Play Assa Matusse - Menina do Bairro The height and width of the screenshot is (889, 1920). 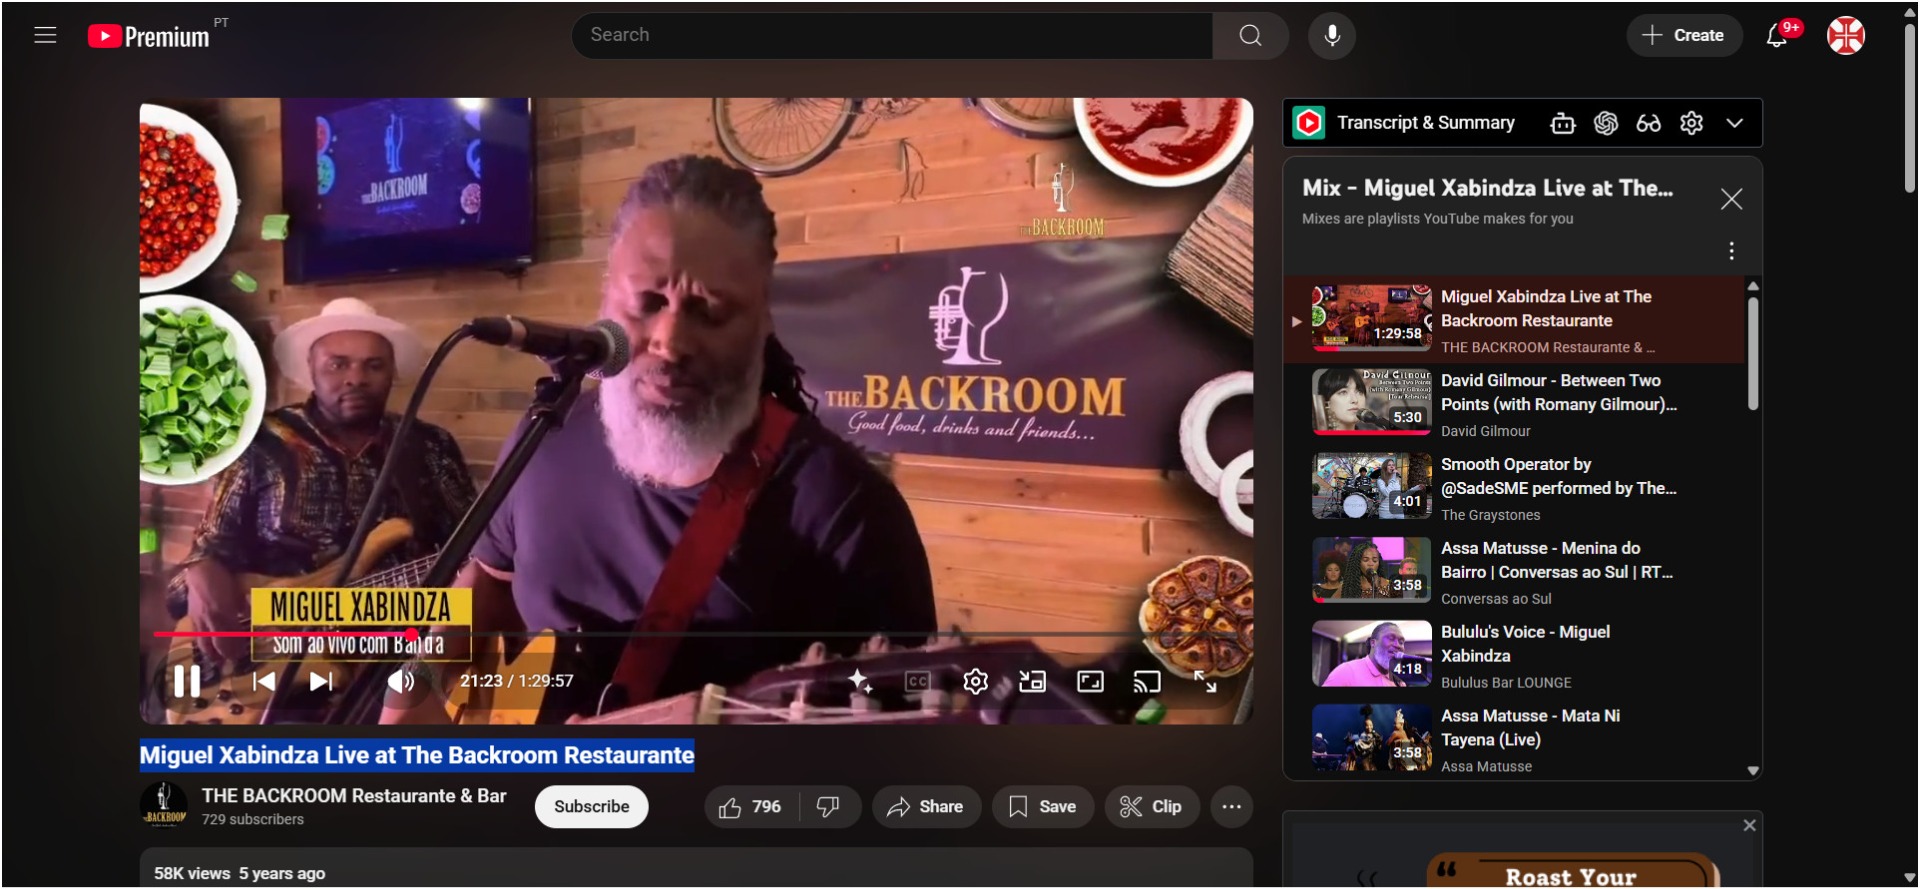pos(1514,571)
